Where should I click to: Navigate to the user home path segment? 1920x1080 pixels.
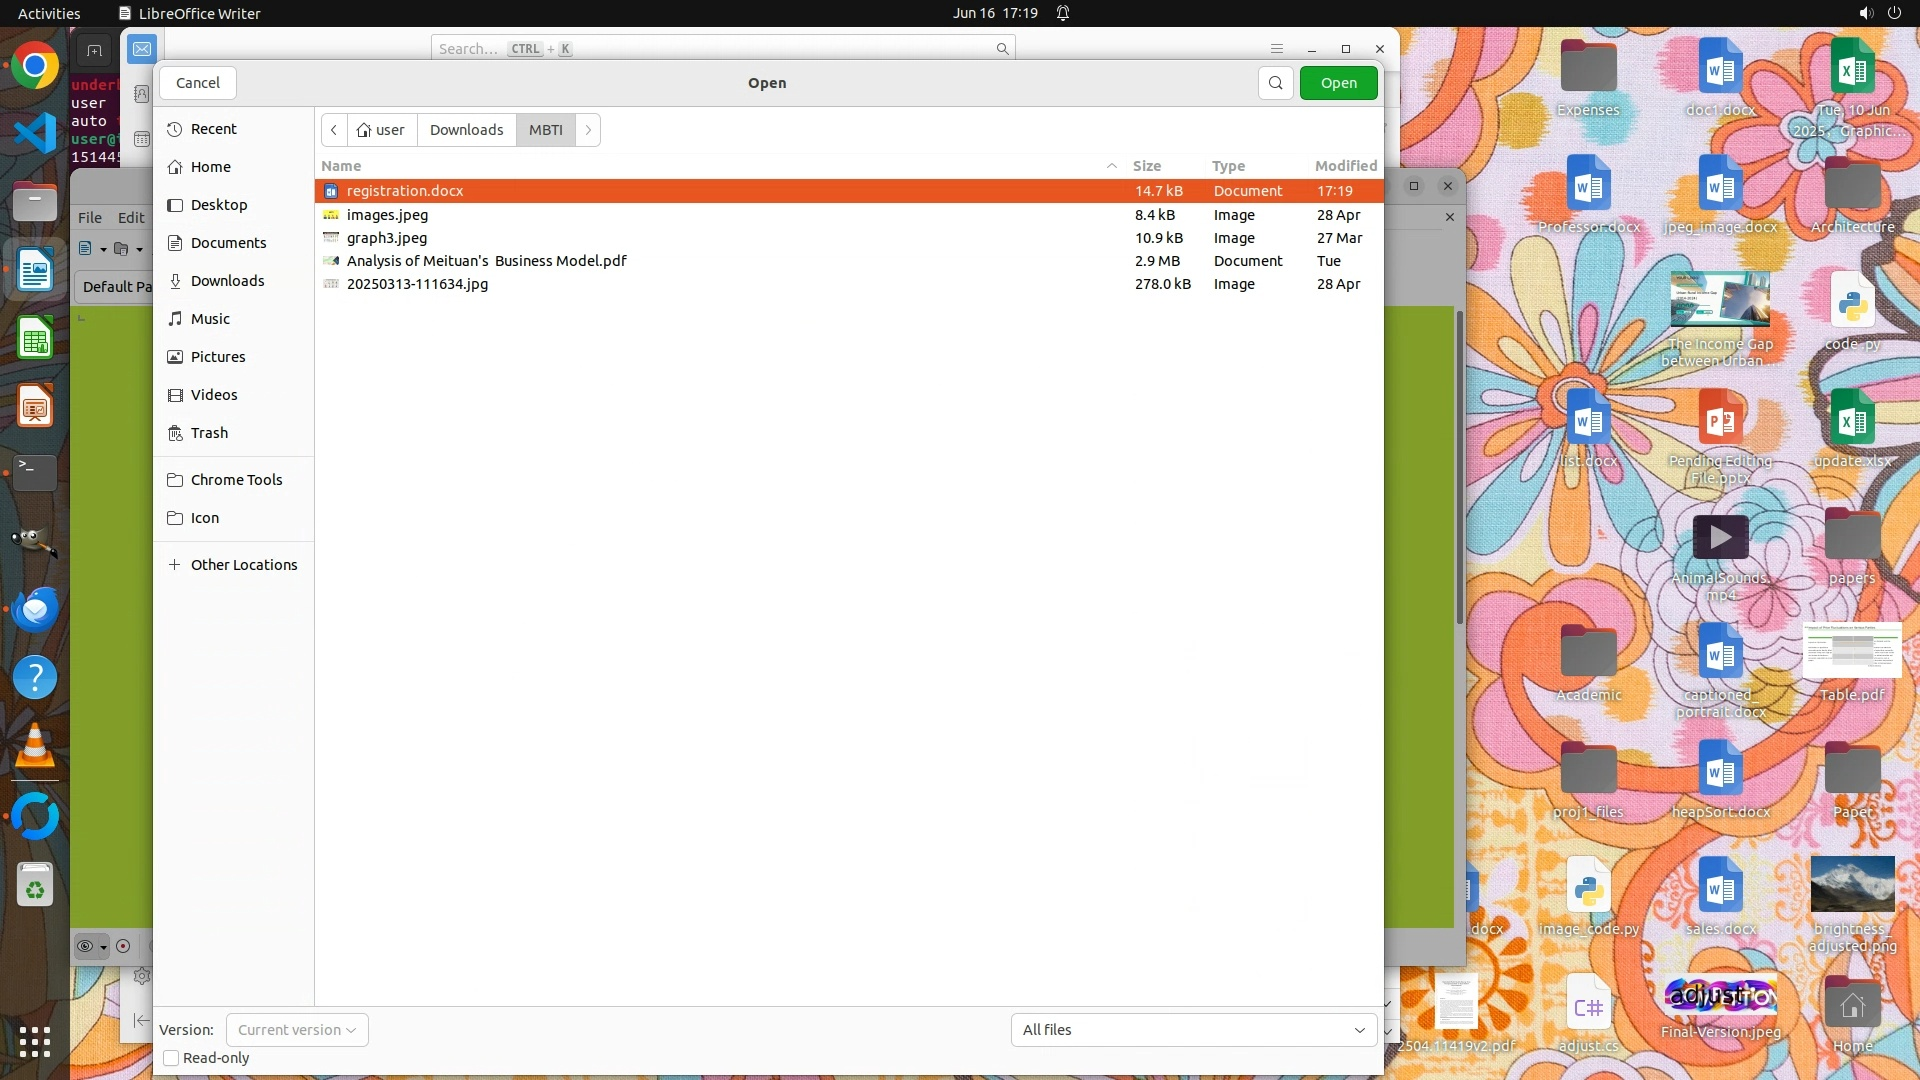(x=382, y=130)
